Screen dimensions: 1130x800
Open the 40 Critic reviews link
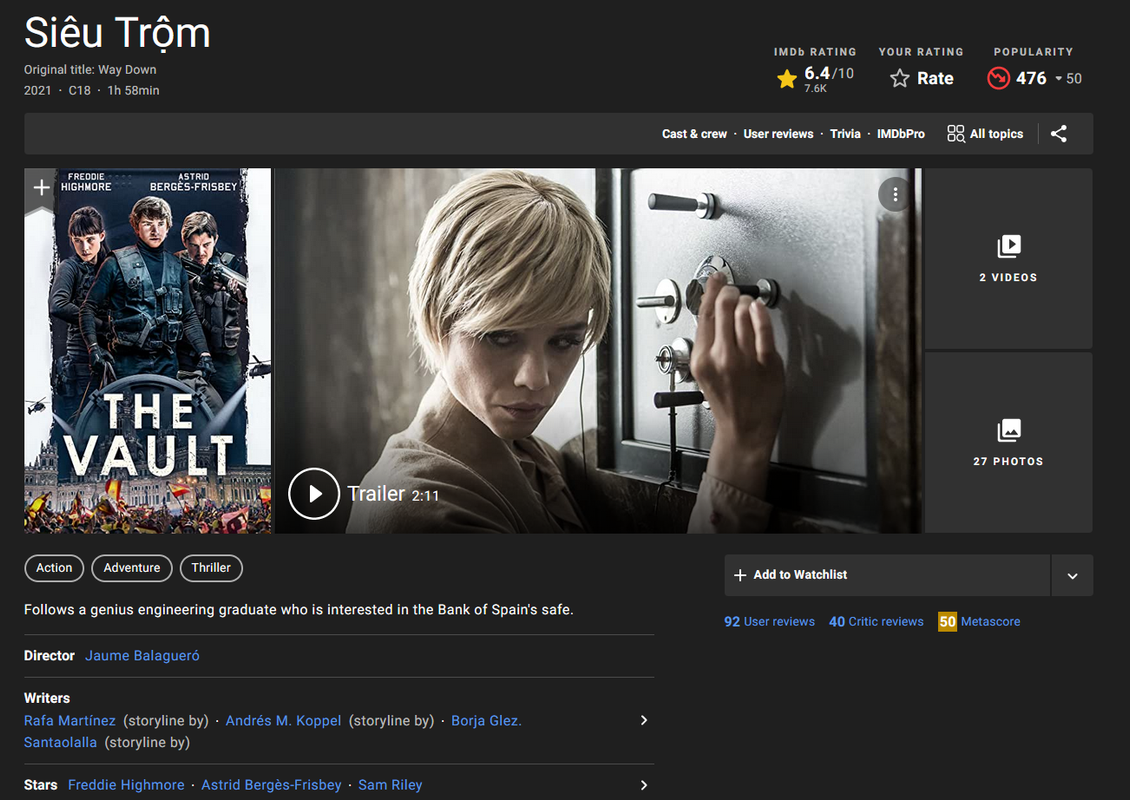(876, 621)
